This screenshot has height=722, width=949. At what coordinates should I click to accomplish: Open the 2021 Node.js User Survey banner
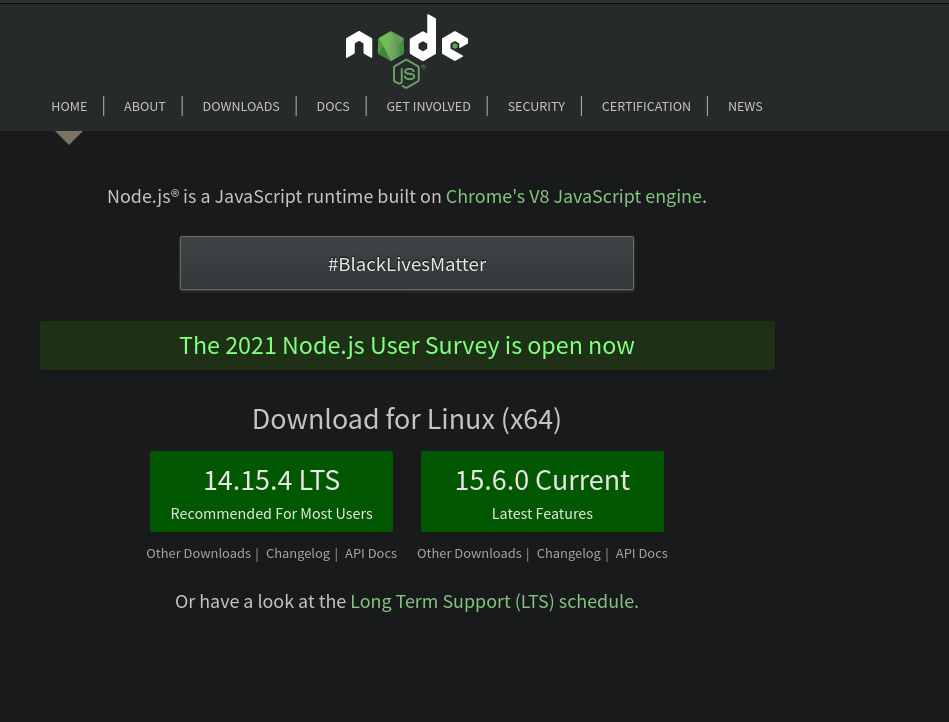tap(407, 346)
